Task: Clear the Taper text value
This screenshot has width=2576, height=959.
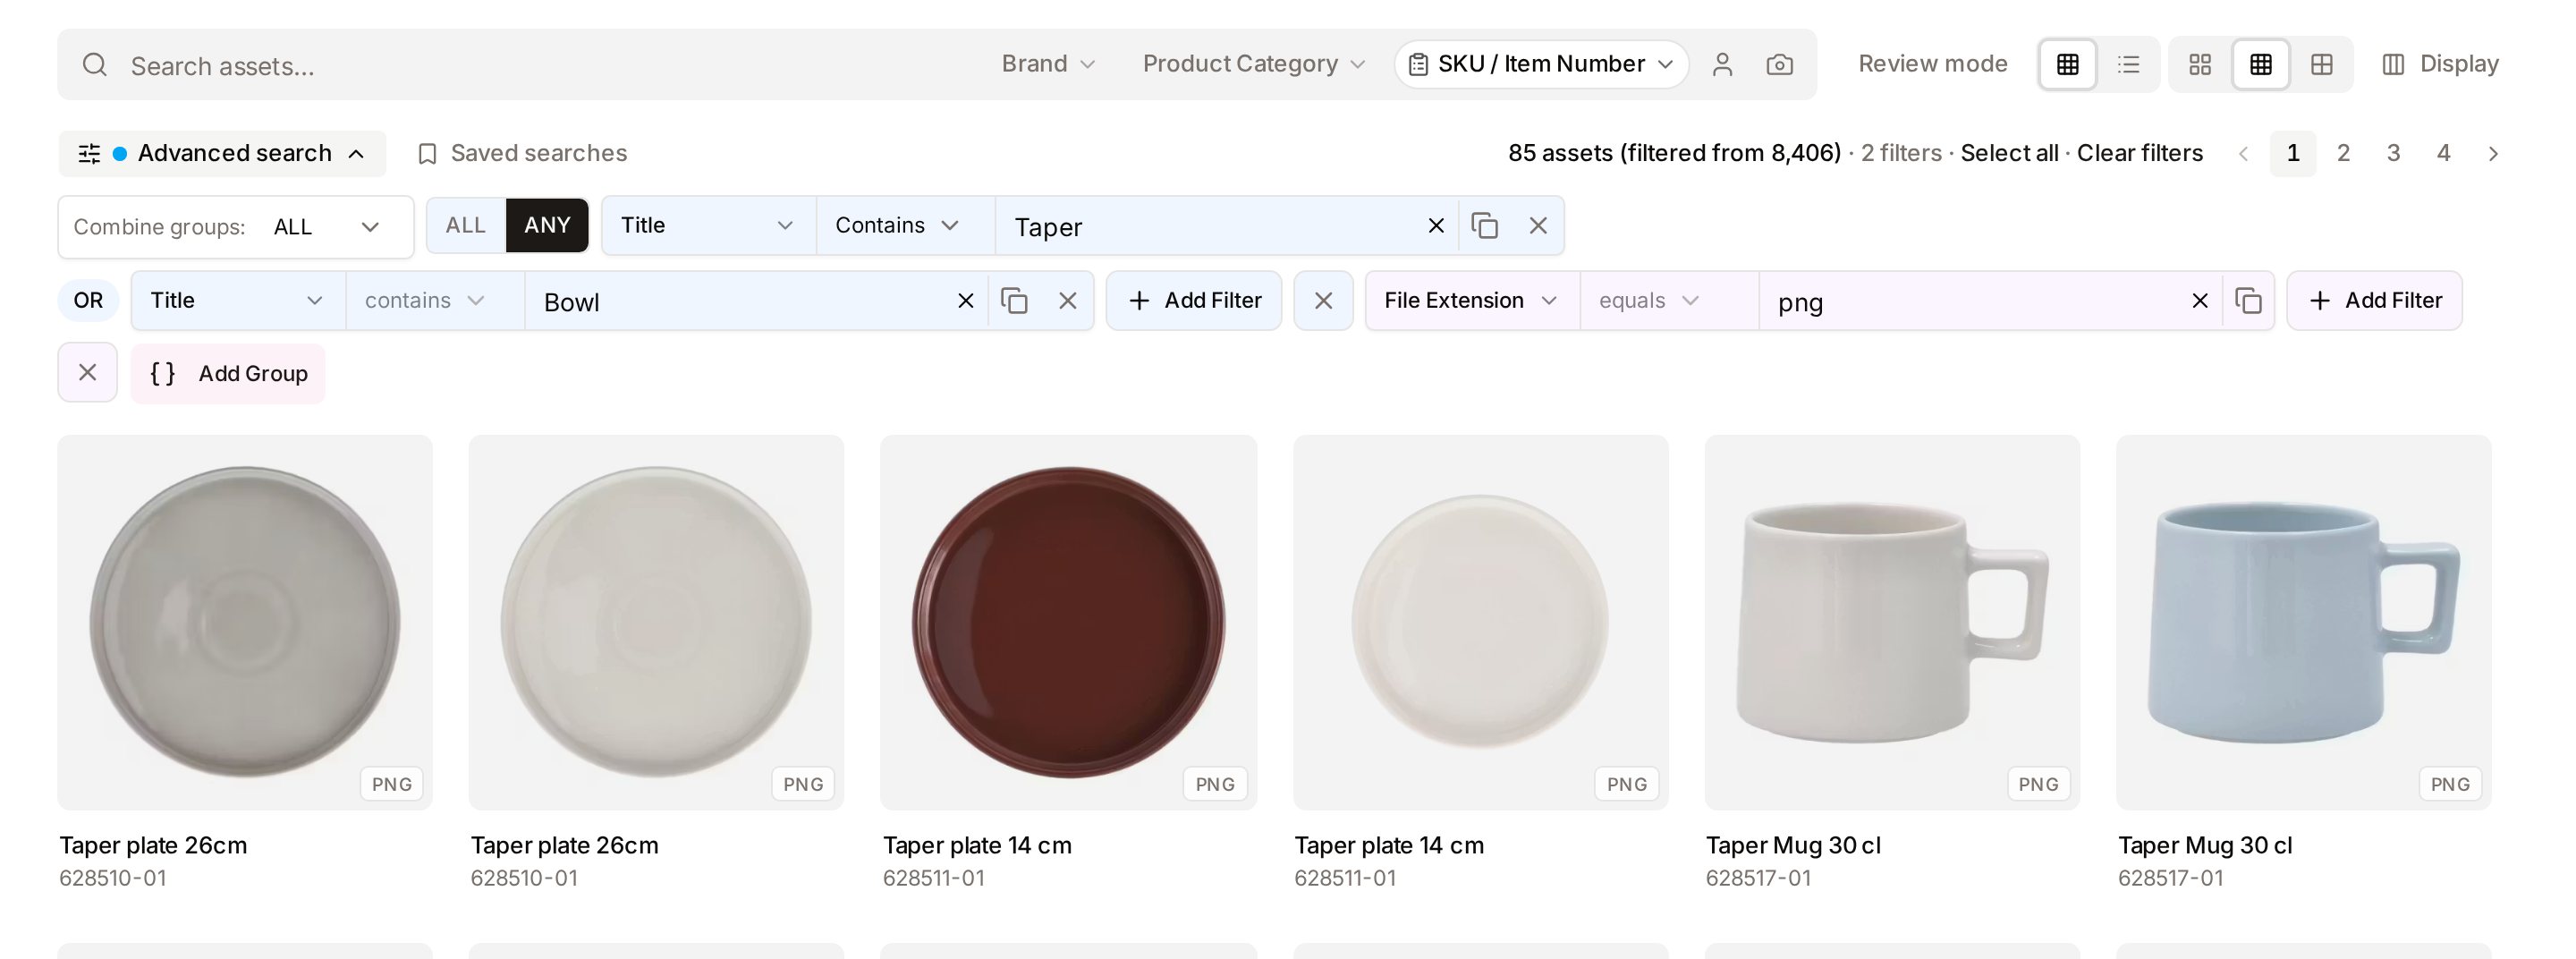Action: [1435, 226]
